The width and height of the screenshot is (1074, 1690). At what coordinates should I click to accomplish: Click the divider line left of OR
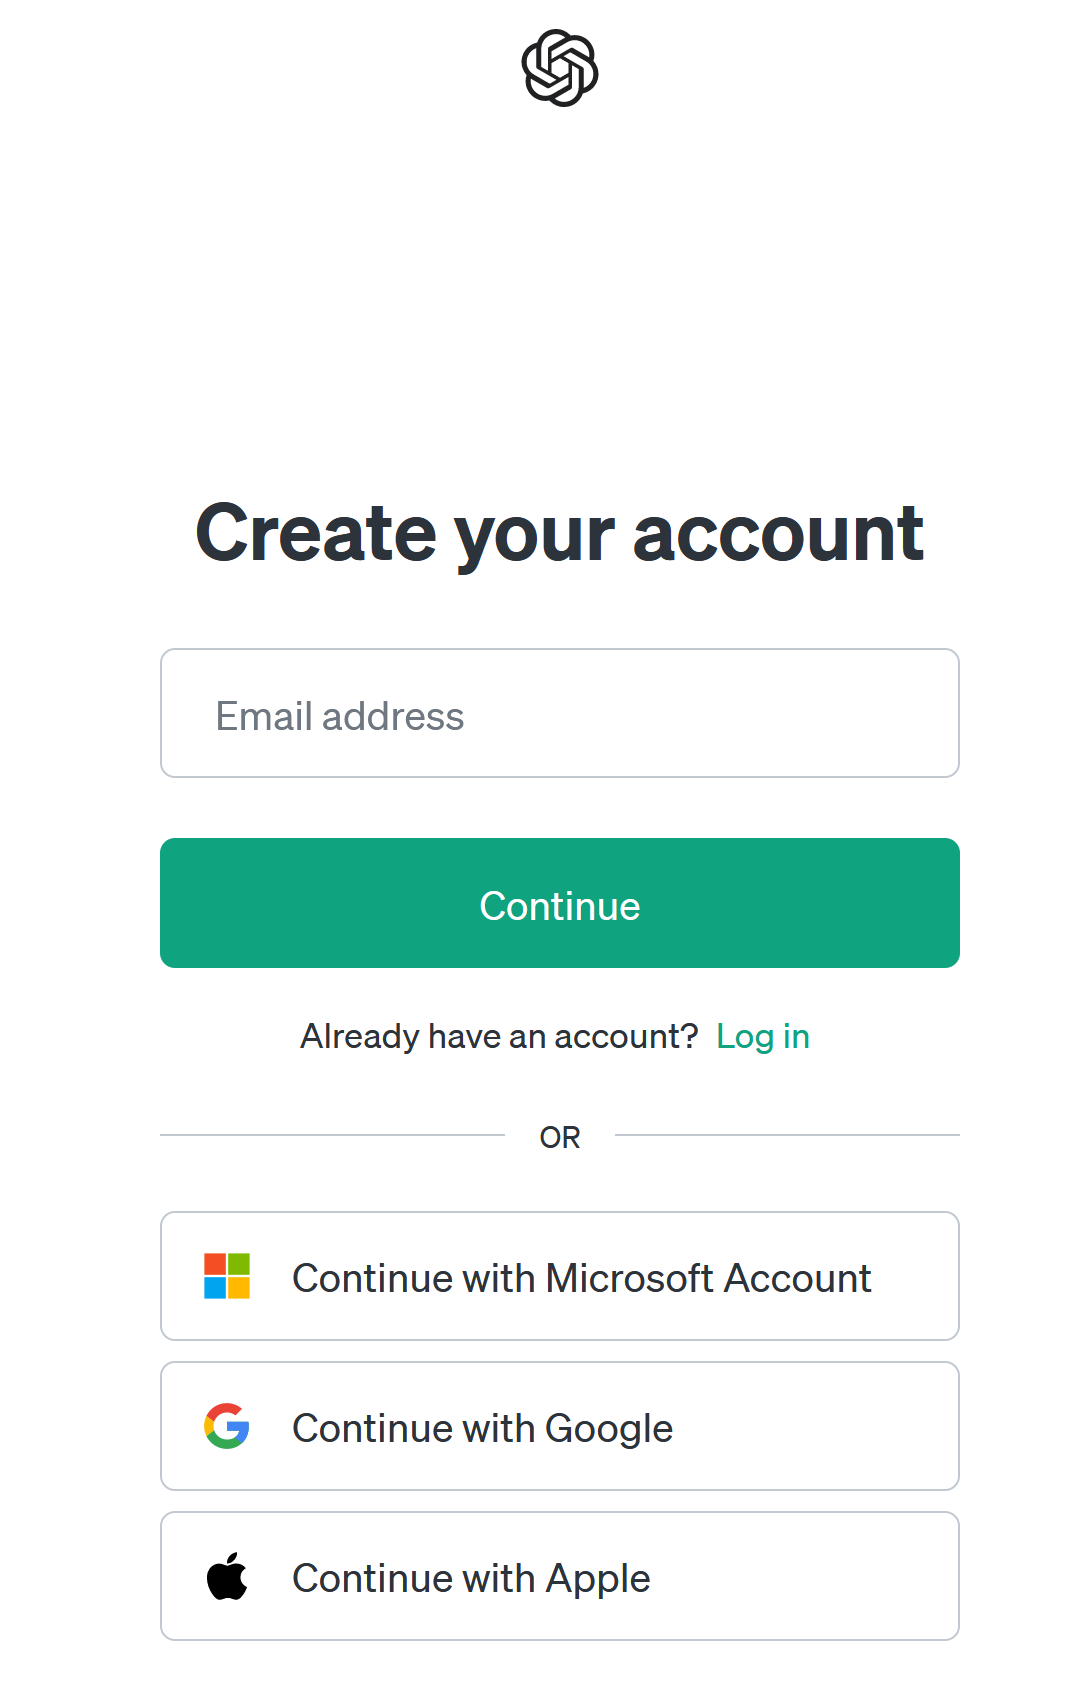click(x=332, y=1135)
